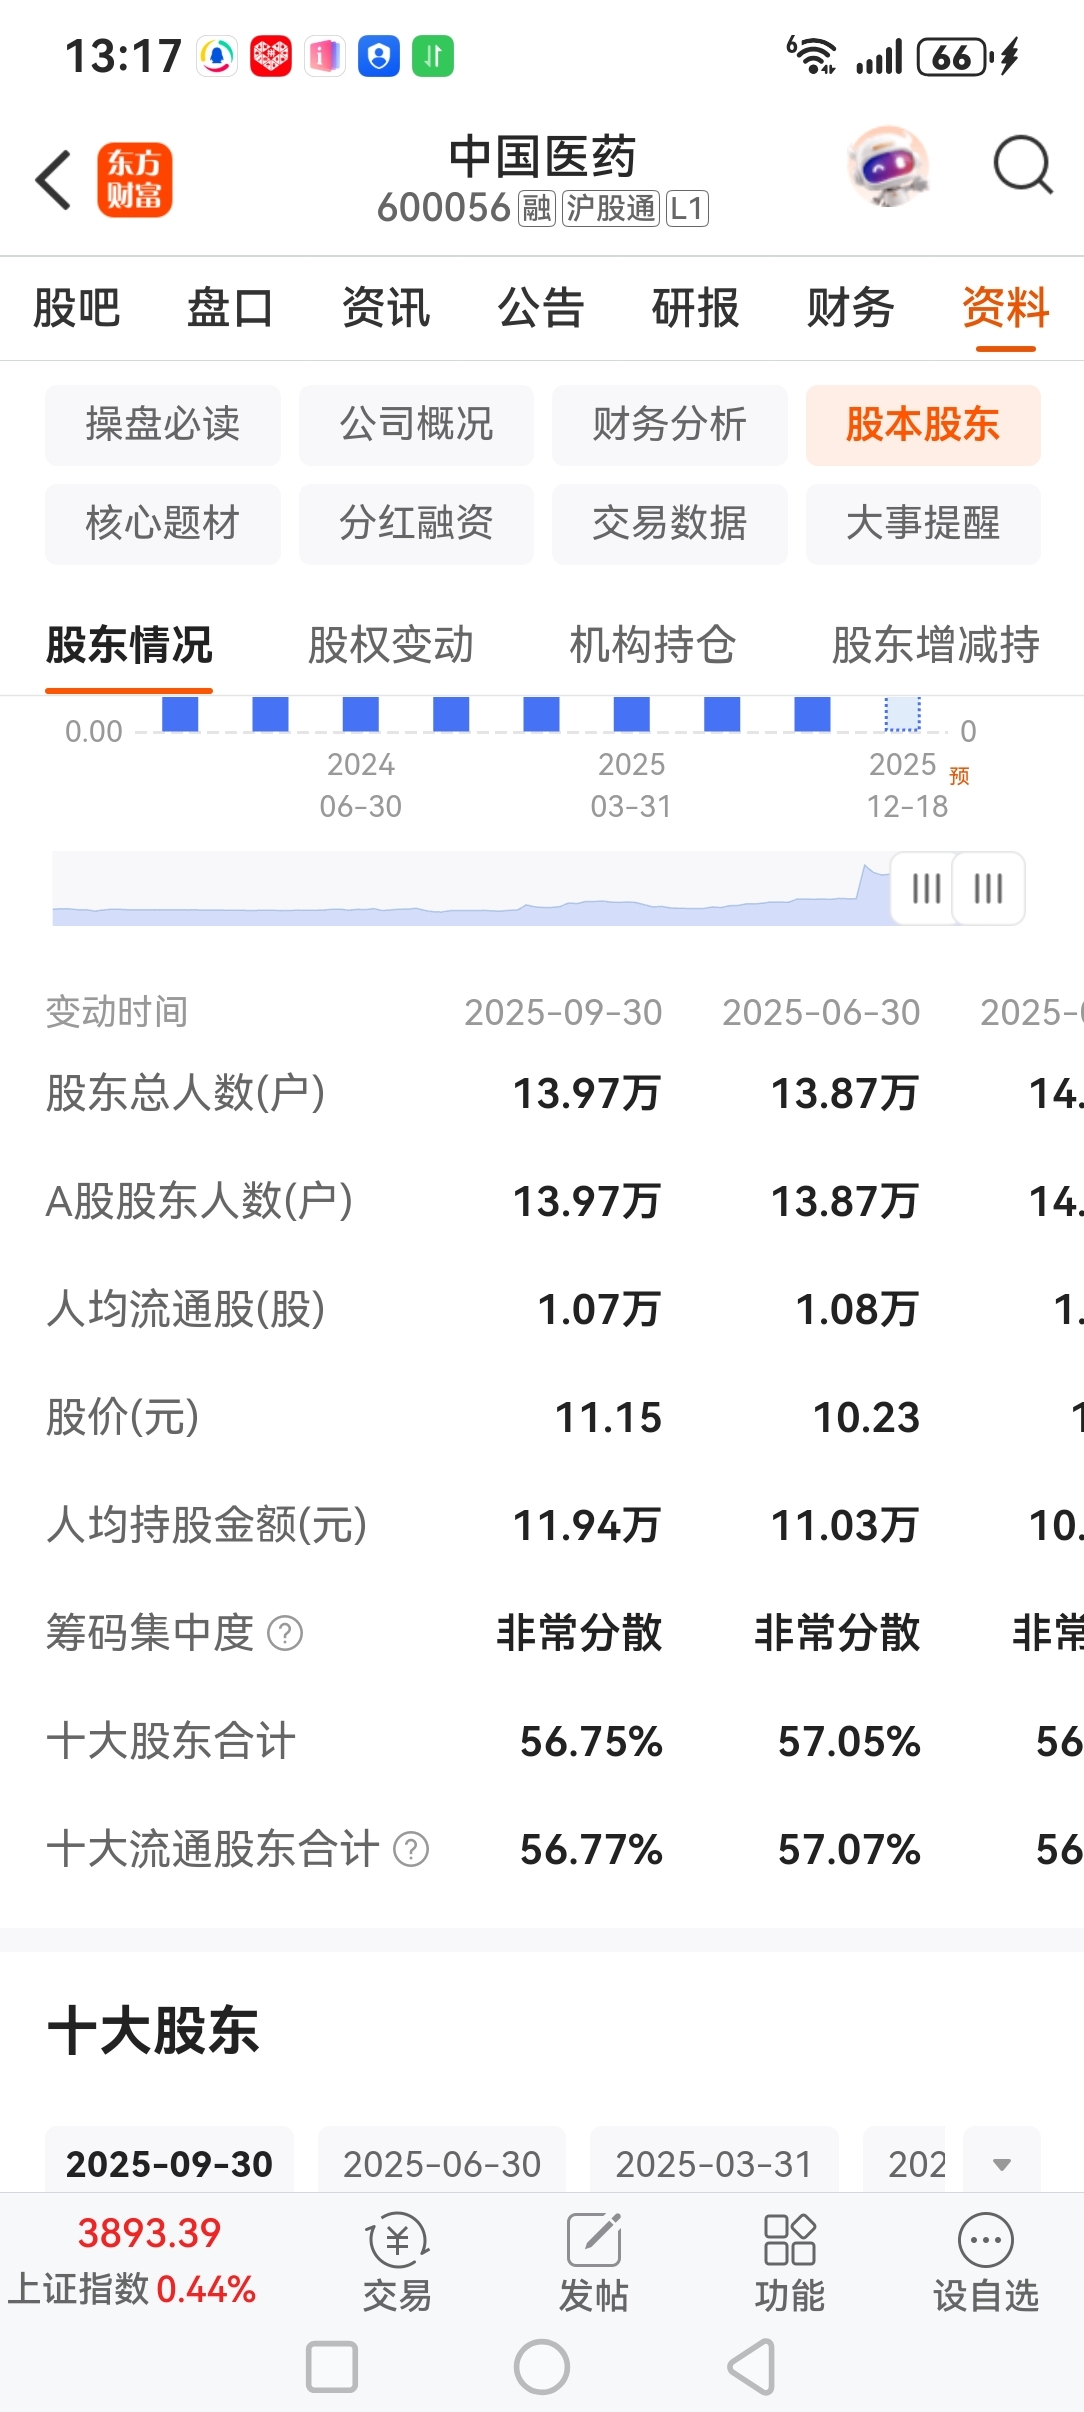Select the 核心题材 category chip
Screen dimensions: 1084x2412
(x=163, y=524)
